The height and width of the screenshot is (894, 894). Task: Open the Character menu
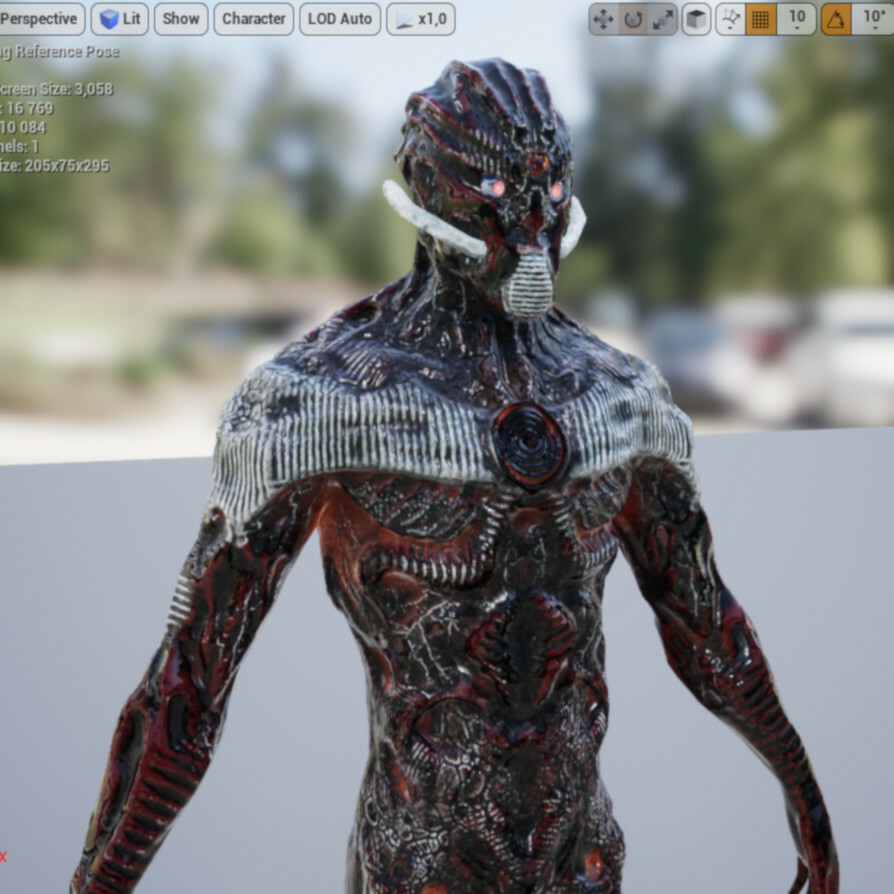point(253,17)
